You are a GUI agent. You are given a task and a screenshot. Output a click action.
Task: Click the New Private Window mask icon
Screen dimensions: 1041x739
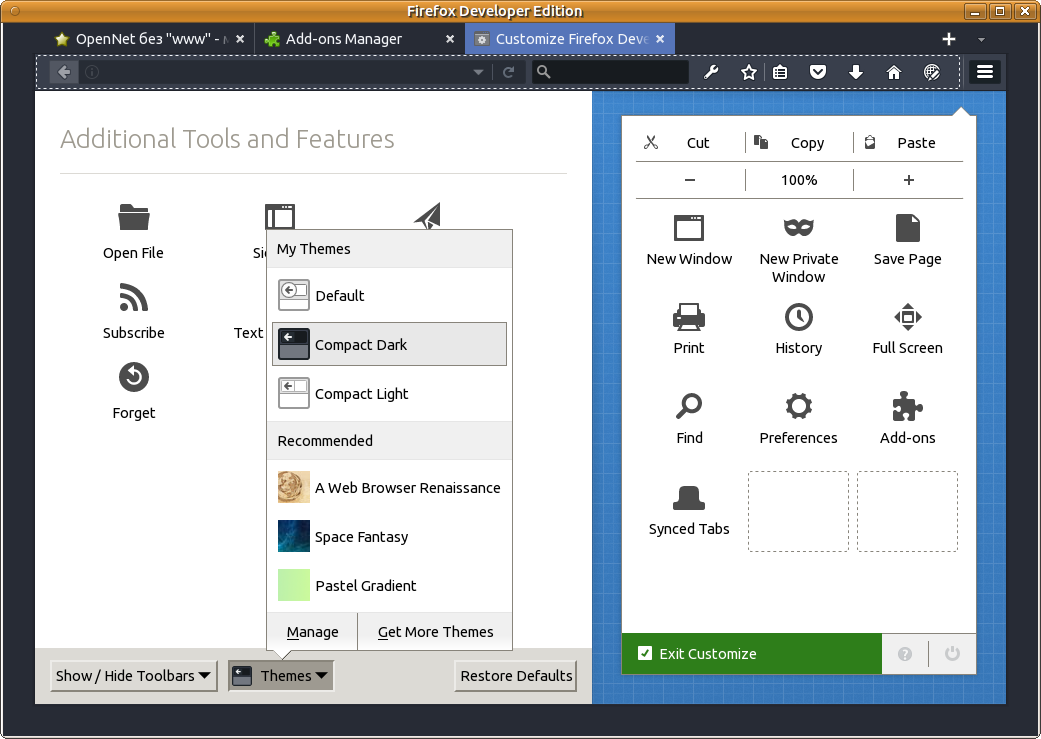point(798,228)
